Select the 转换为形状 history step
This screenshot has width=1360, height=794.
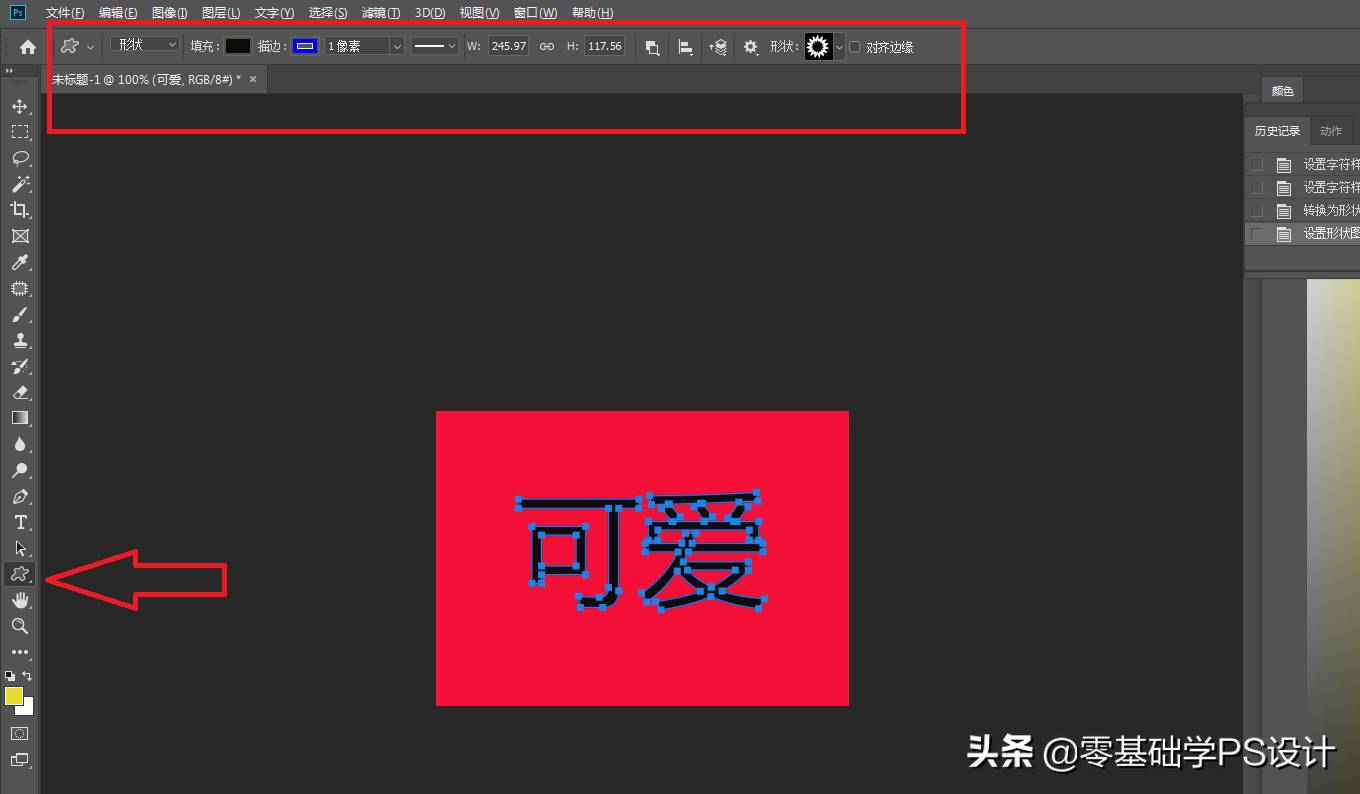[x=1330, y=210]
